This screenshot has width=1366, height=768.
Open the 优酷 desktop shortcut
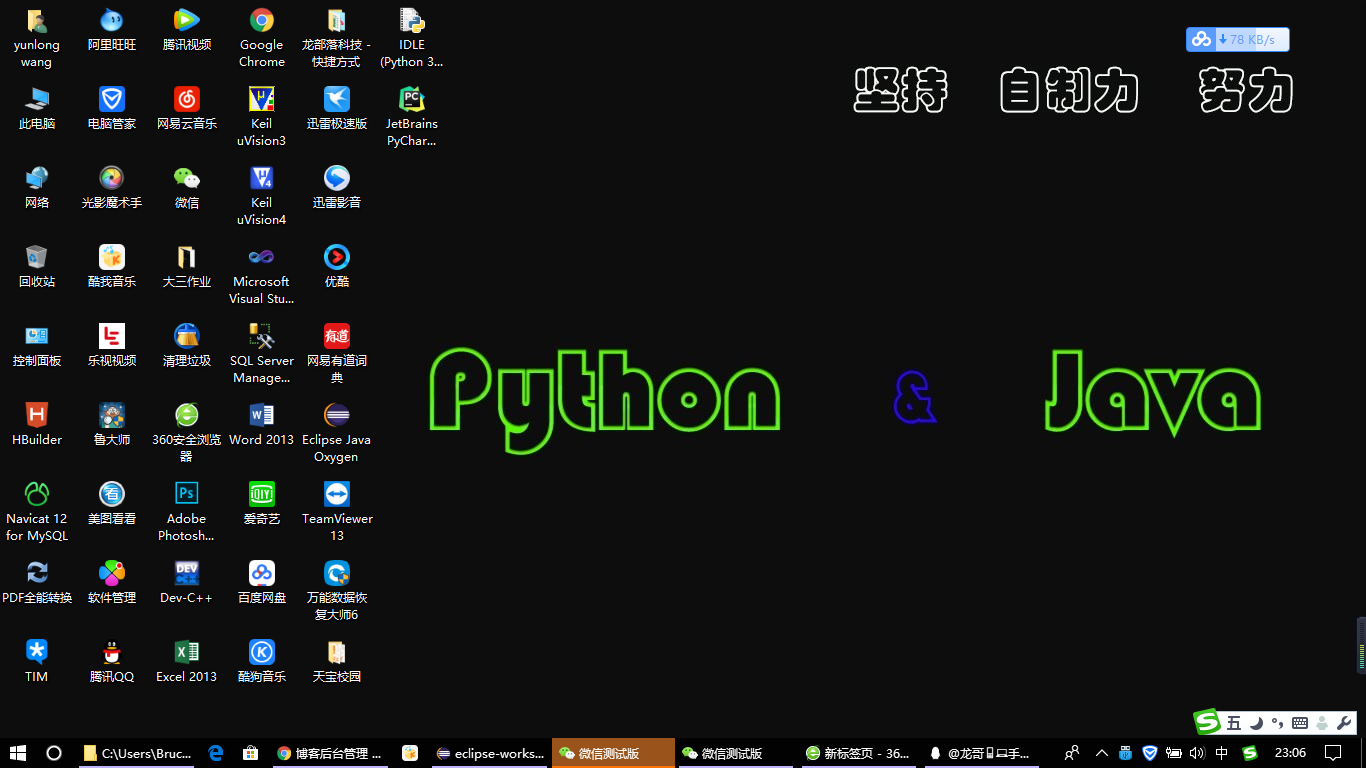337,267
